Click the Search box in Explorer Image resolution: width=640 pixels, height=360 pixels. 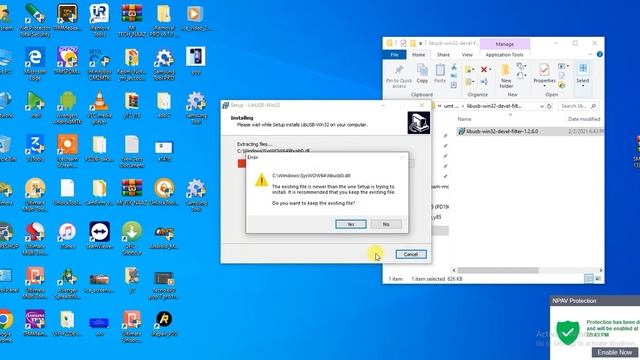pos(578,106)
